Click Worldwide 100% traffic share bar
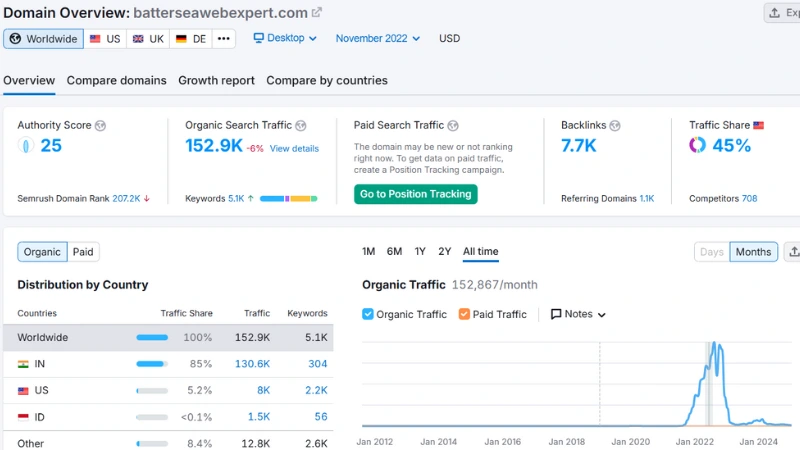This screenshot has width=800, height=450. (152, 338)
